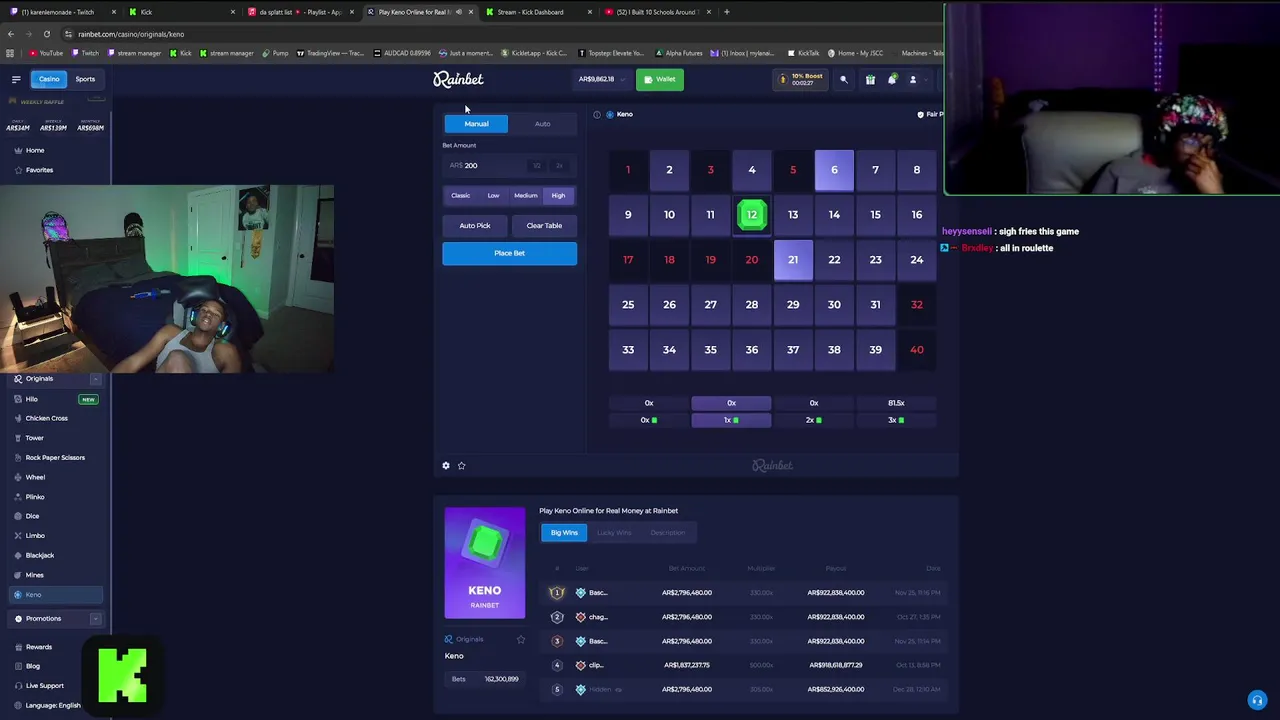Open the gift rewards icon in header
This screenshot has height=720, width=1280.
point(870,79)
